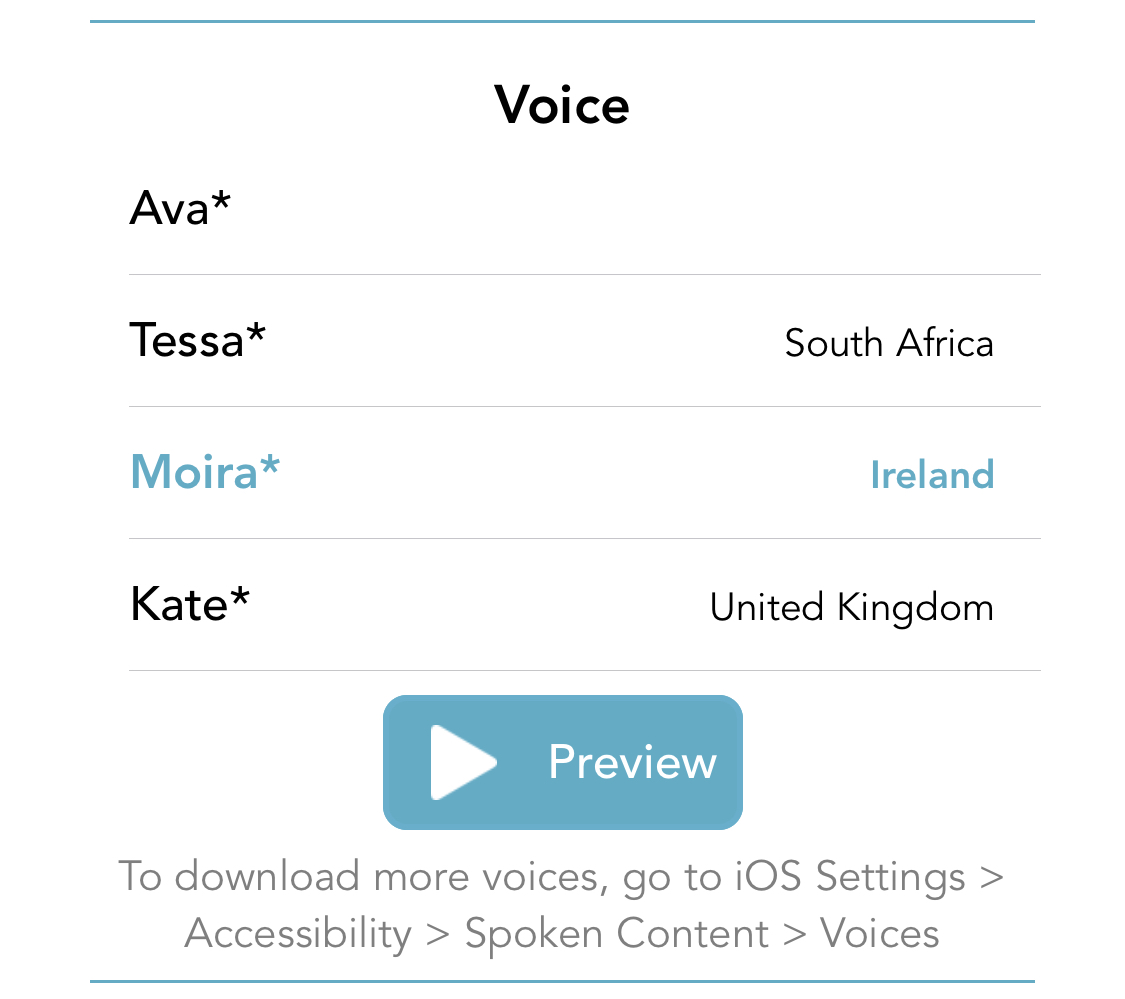
Task: Select the Tessa voice name
Action: 186,340
